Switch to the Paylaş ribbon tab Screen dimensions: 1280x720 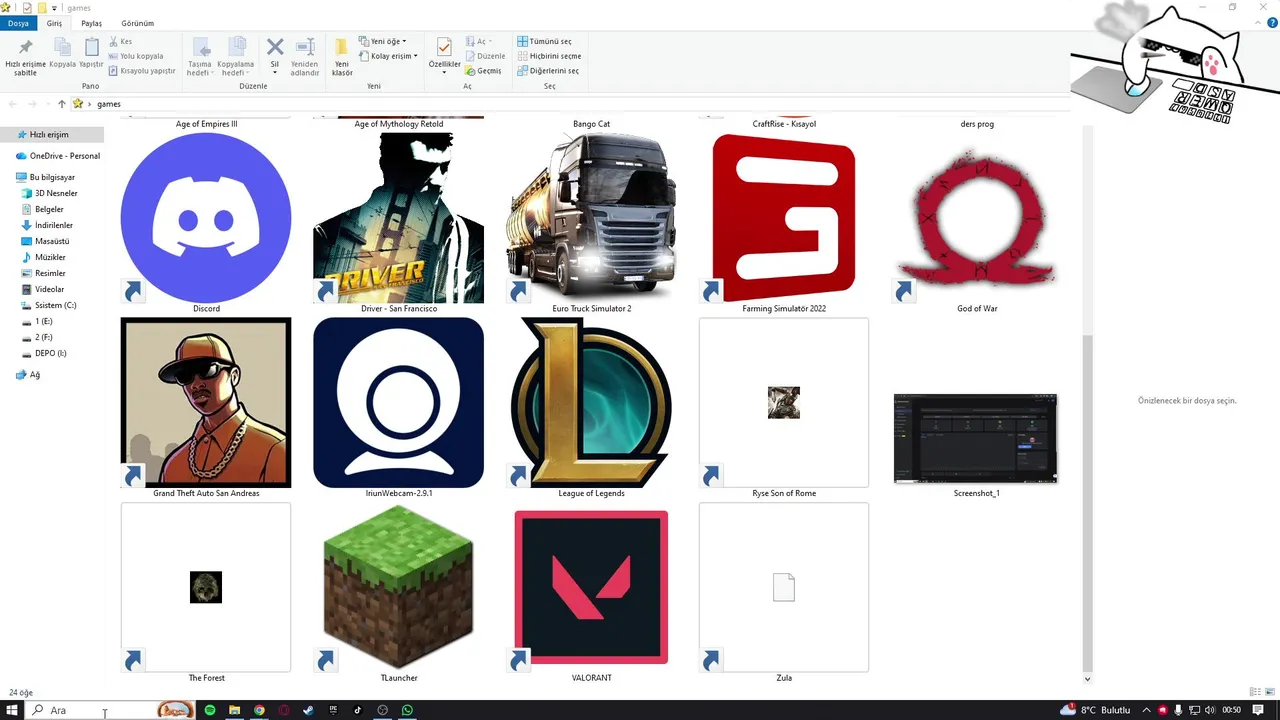pos(91,23)
